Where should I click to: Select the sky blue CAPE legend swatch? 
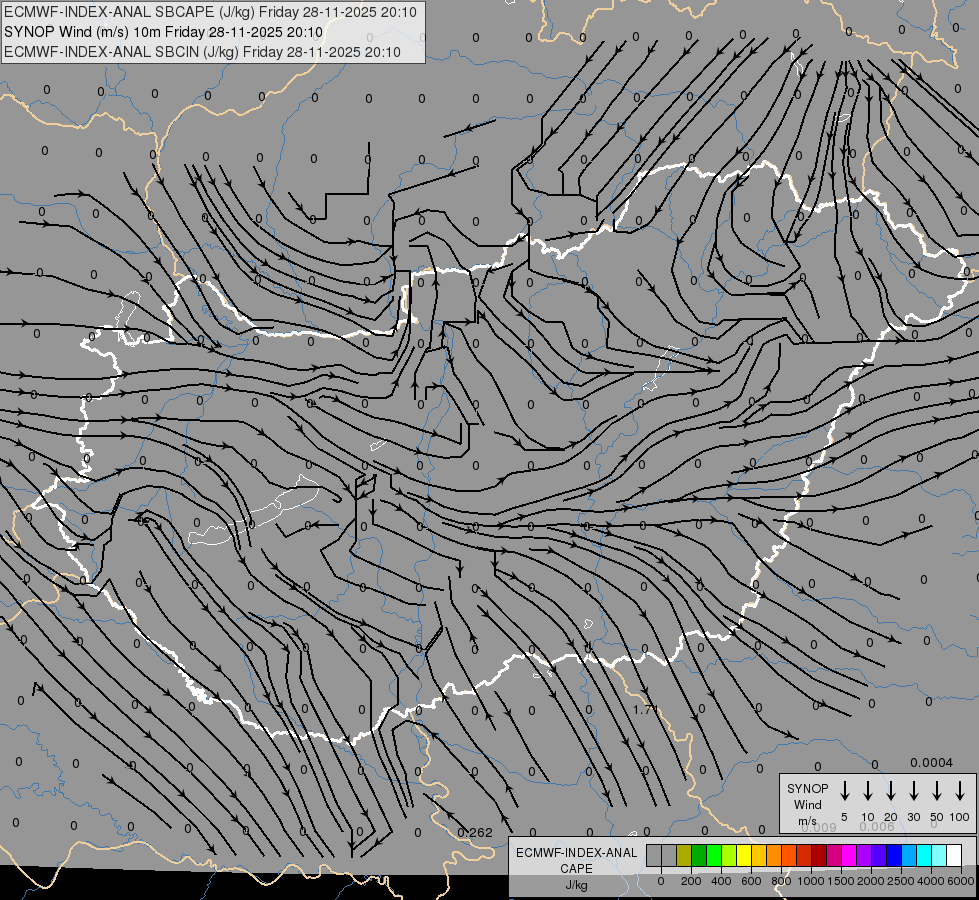(909, 855)
